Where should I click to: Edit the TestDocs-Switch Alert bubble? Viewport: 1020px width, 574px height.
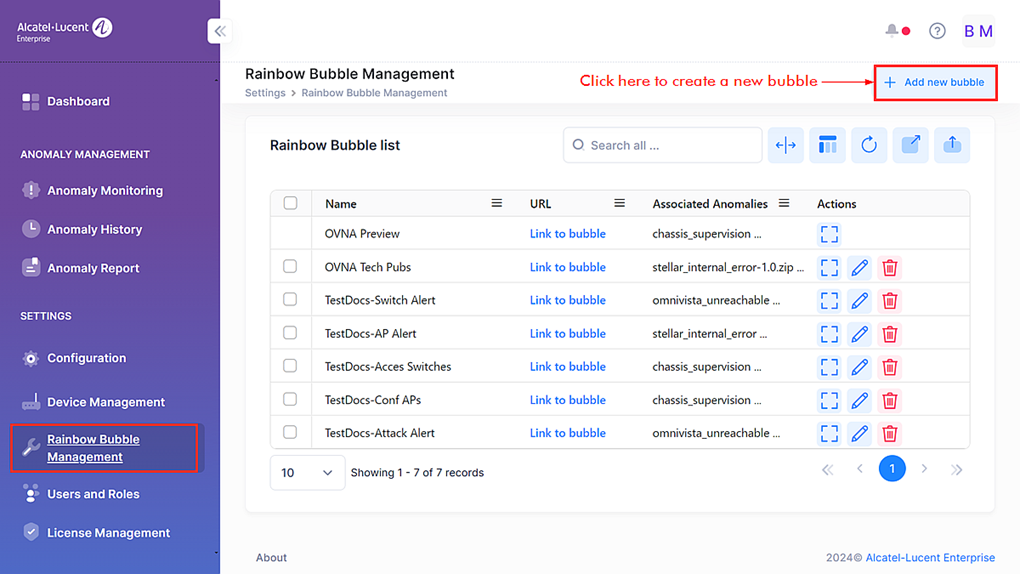pos(859,301)
